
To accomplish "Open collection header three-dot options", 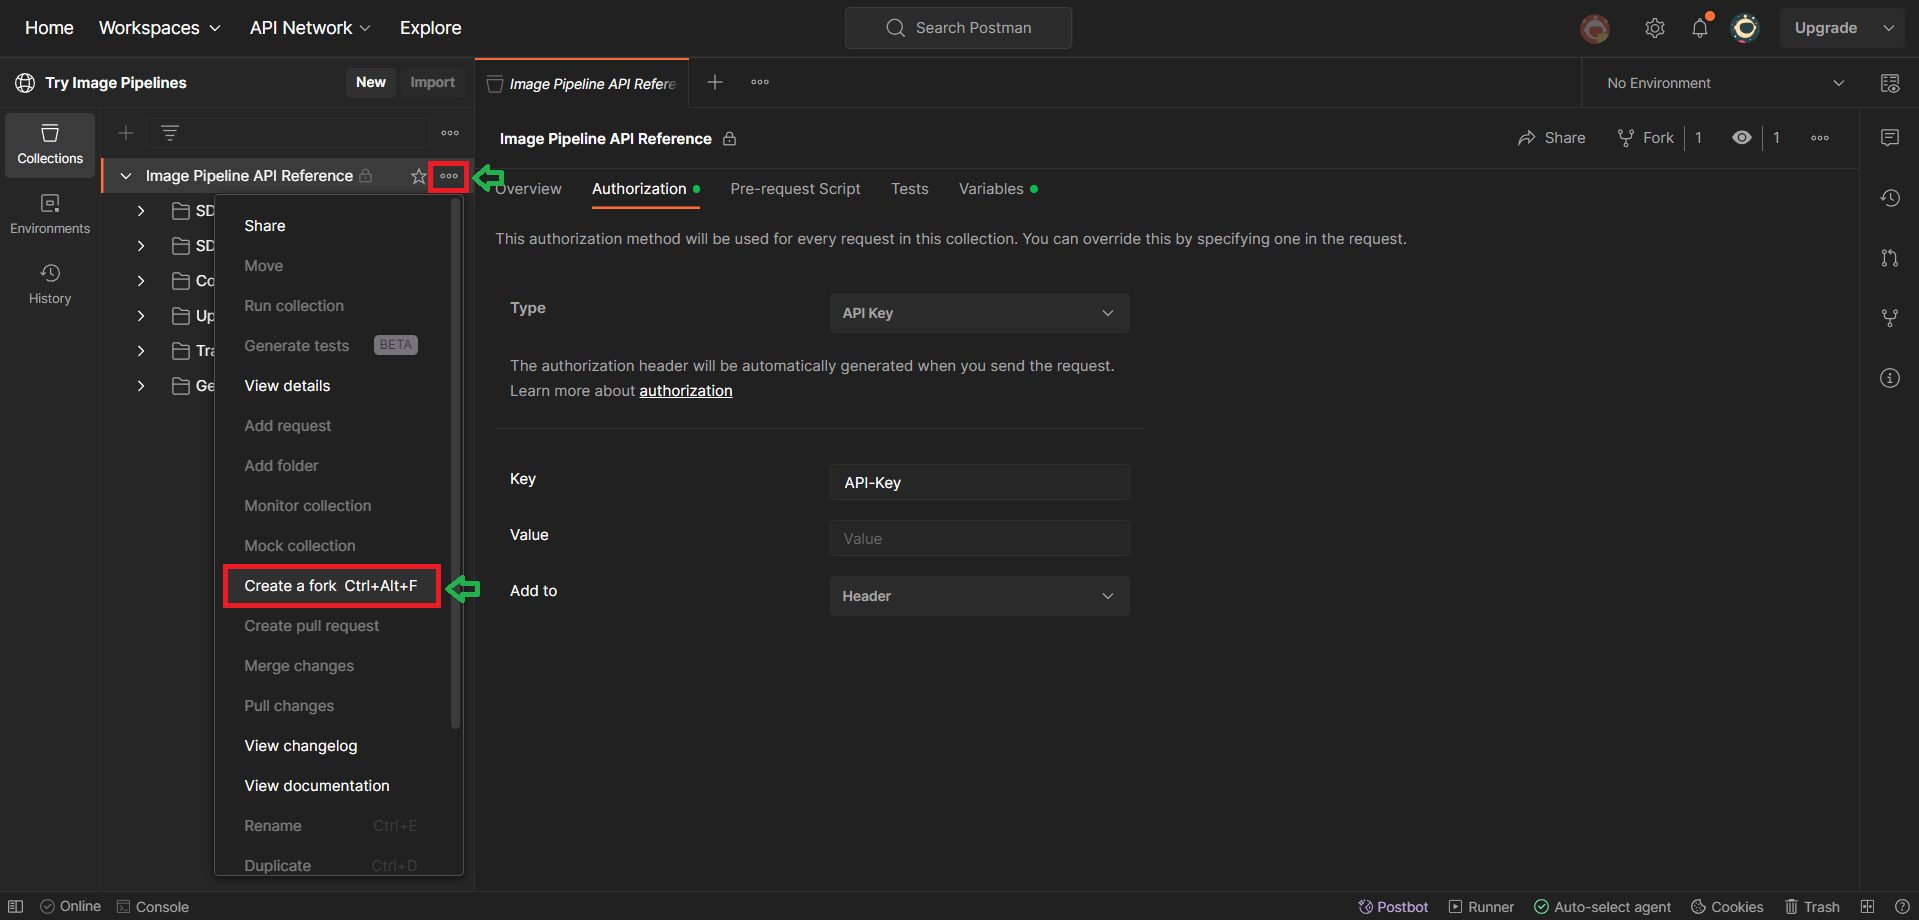I will click(x=1820, y=138).
